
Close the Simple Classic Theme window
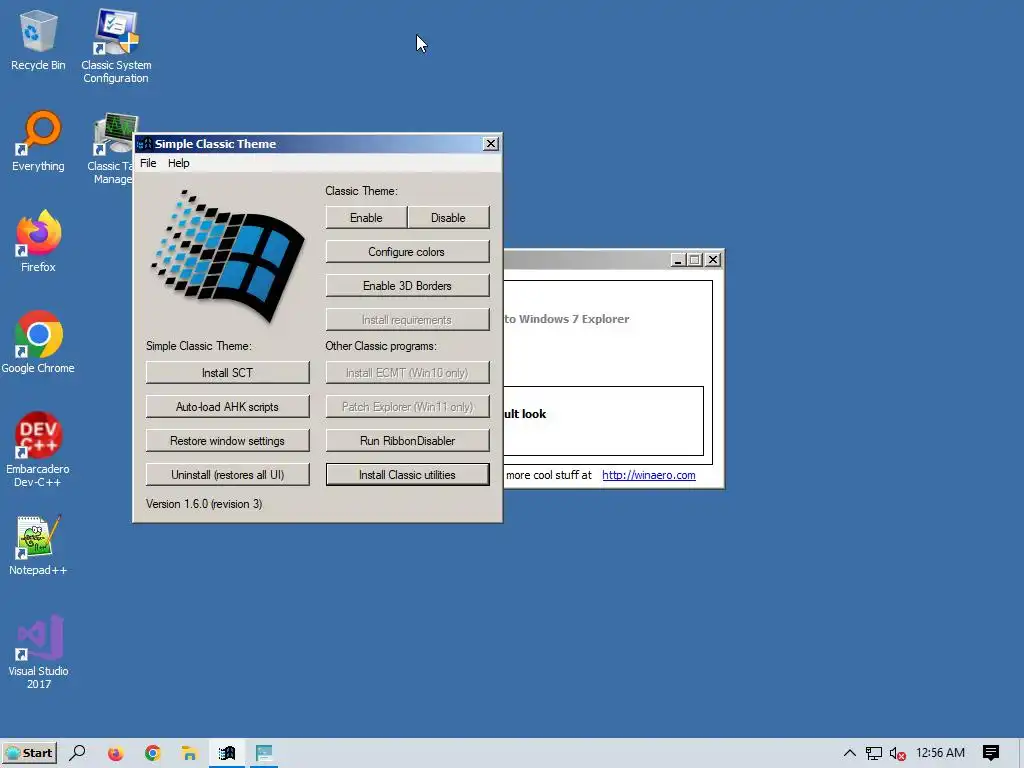point(490,144)
